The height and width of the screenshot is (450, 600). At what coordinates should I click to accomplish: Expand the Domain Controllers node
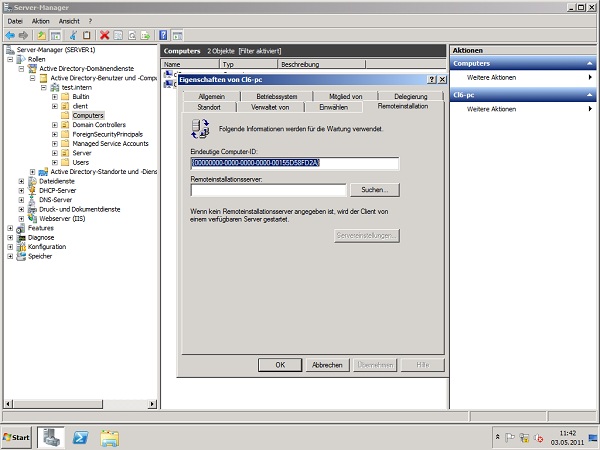55,125
